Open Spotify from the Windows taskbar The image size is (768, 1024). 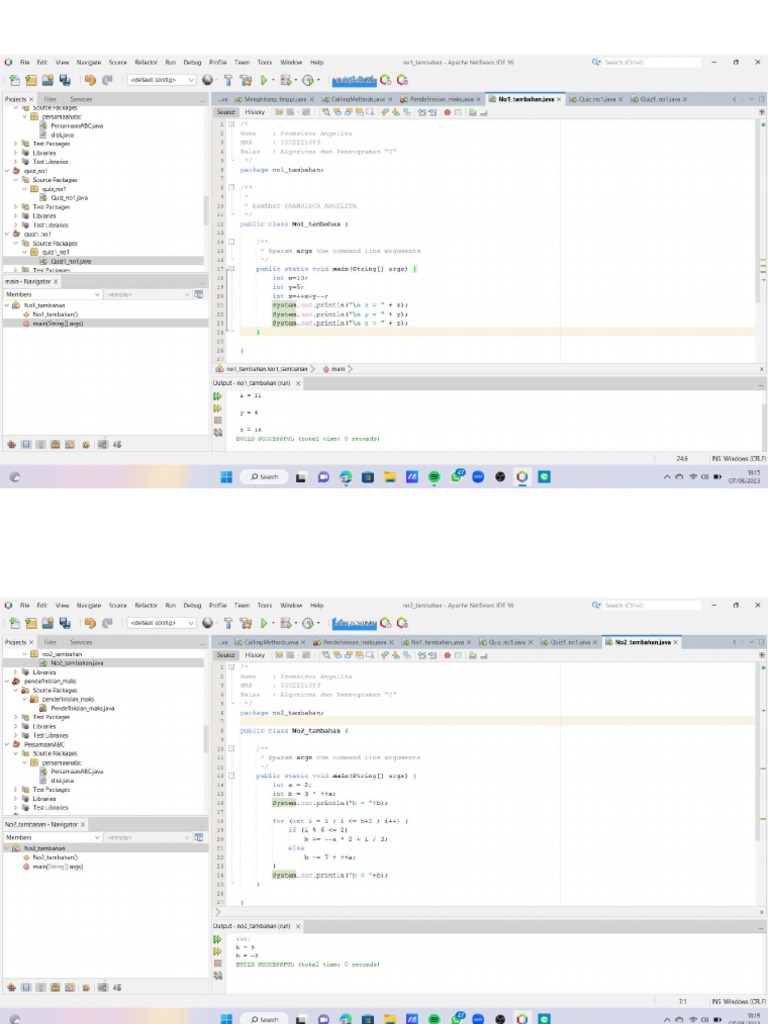435,477
